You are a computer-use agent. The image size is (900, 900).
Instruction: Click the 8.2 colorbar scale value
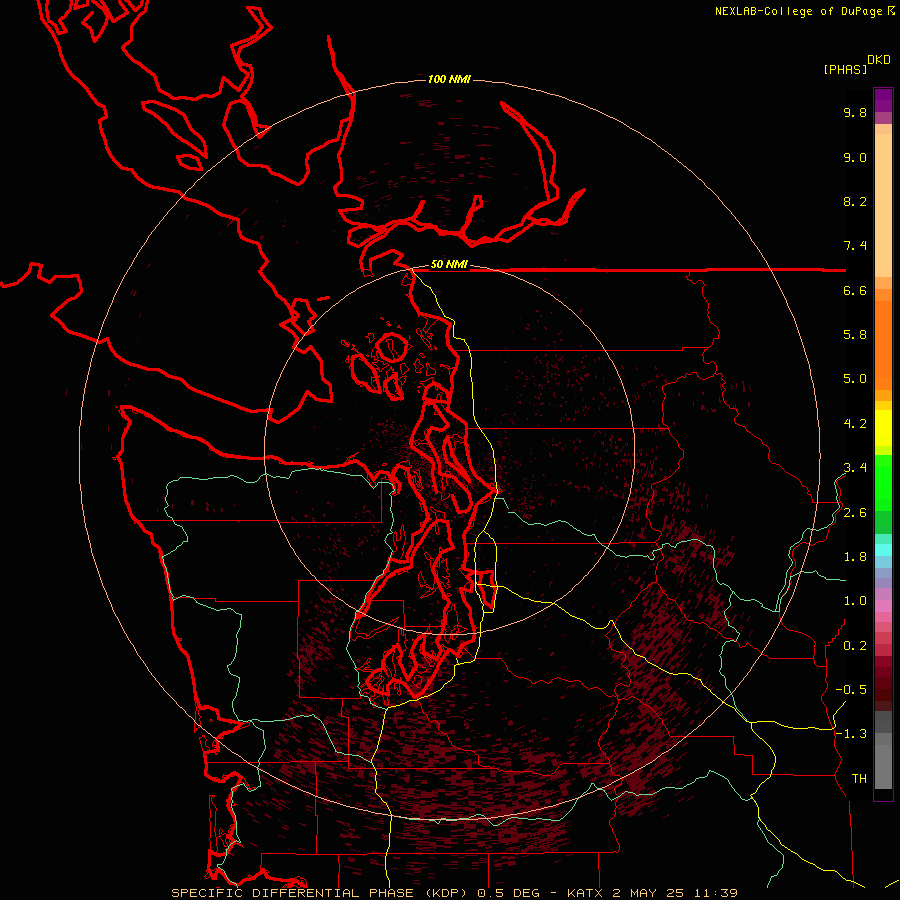pyautogui.click(x=855, y=201)
